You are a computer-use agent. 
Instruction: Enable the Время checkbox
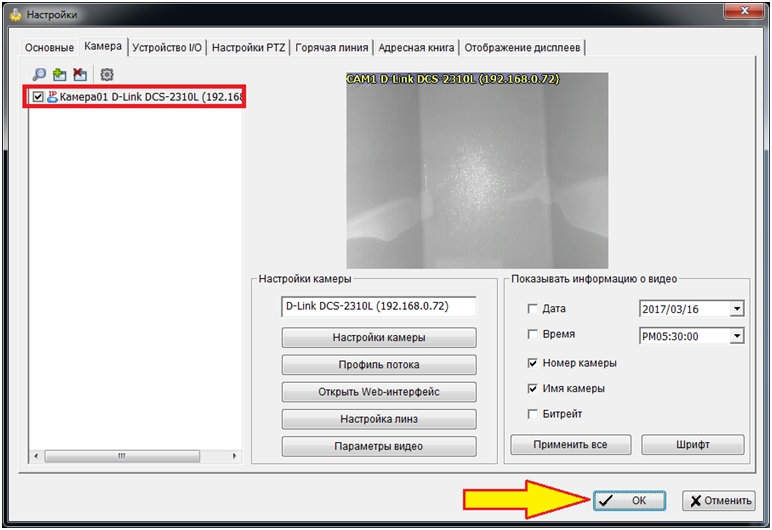532,335
